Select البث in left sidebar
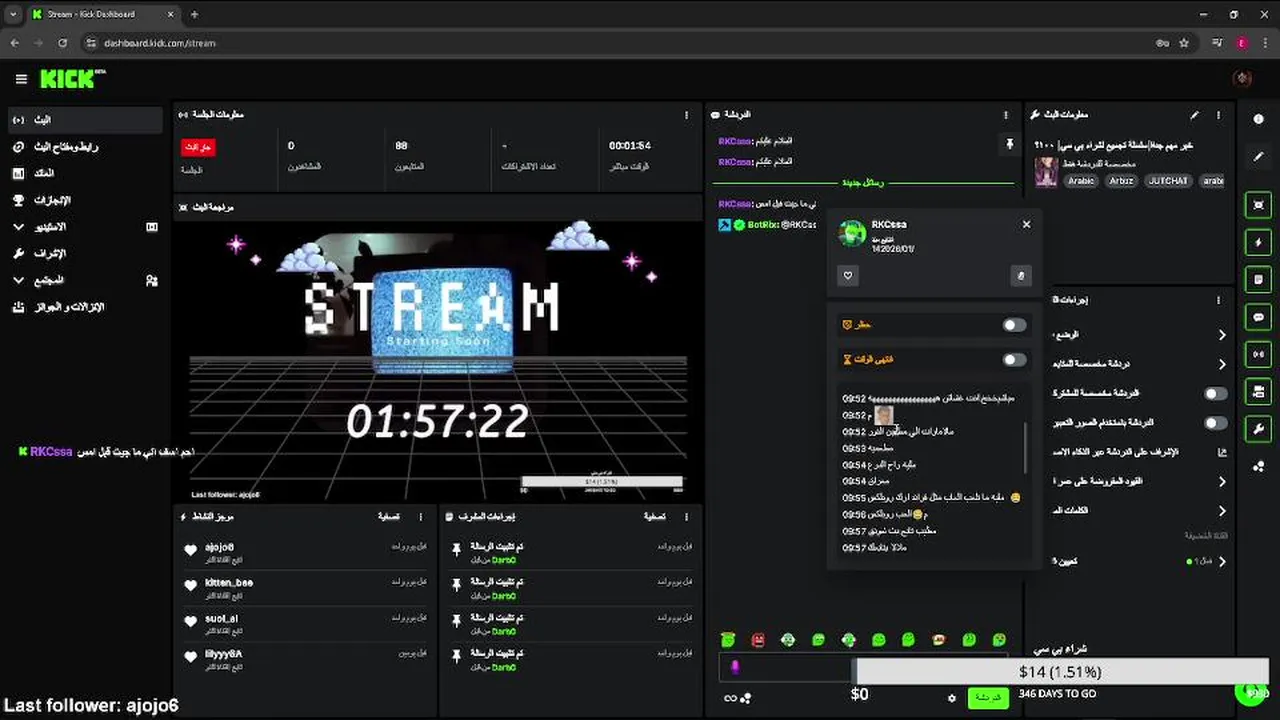Viewport: 1280px width, 720px height. click(x=83, y=120)
